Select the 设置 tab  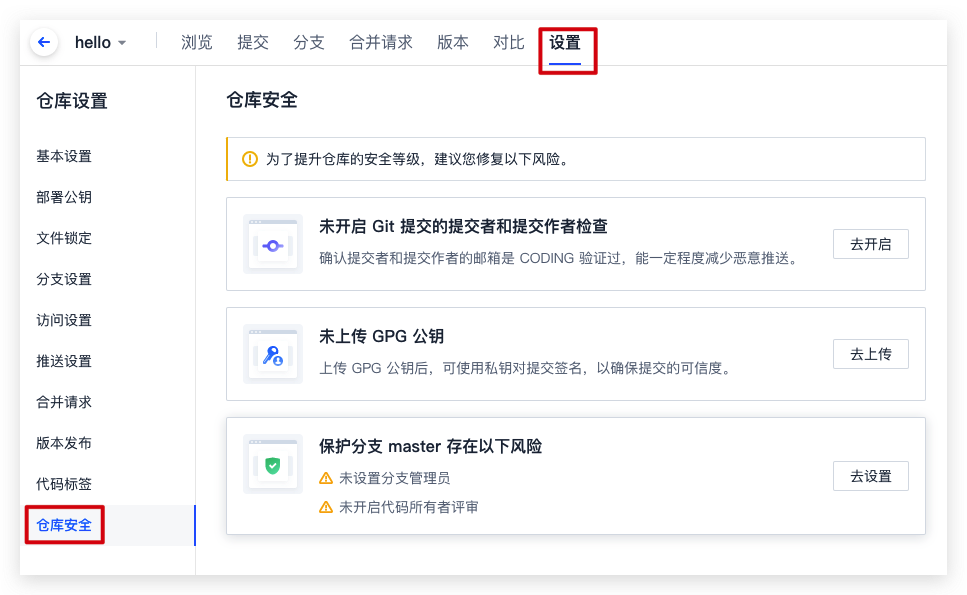pyautogui.click(x=565, y=43)
